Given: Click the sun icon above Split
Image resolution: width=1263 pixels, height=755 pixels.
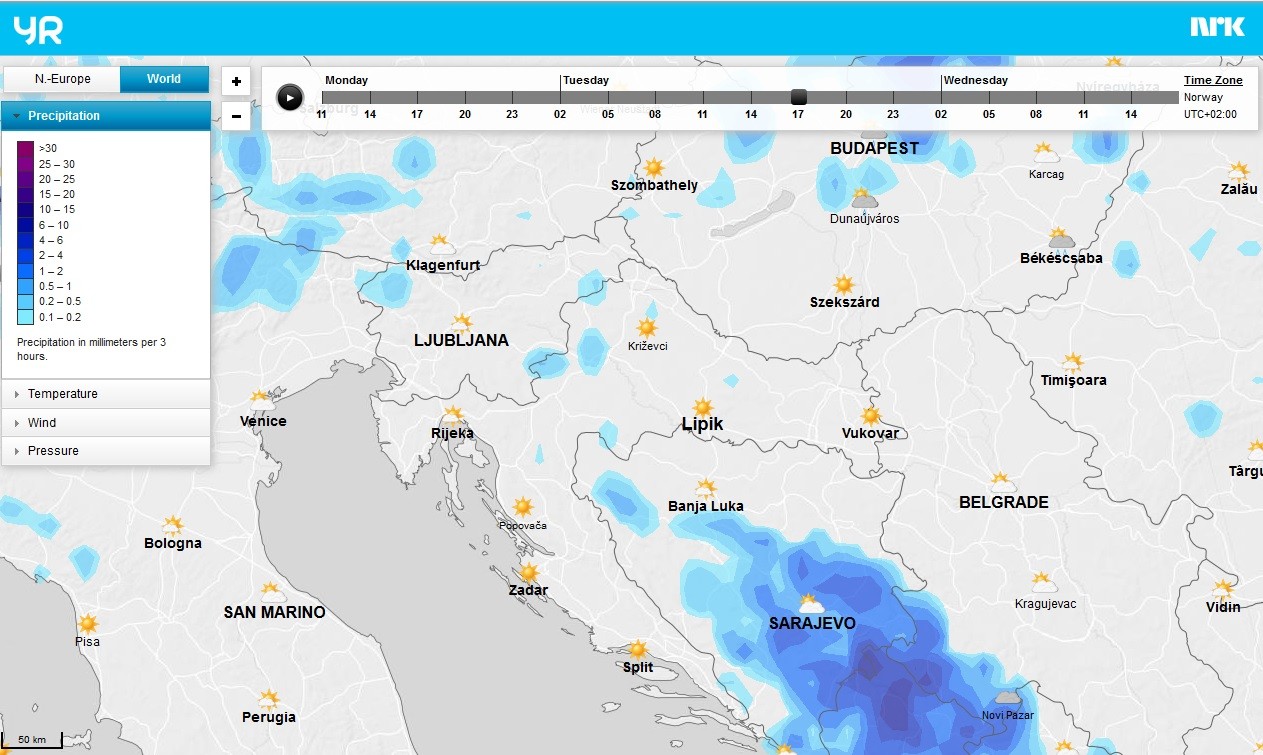Looking at the screenshot, I should [638, 650].
